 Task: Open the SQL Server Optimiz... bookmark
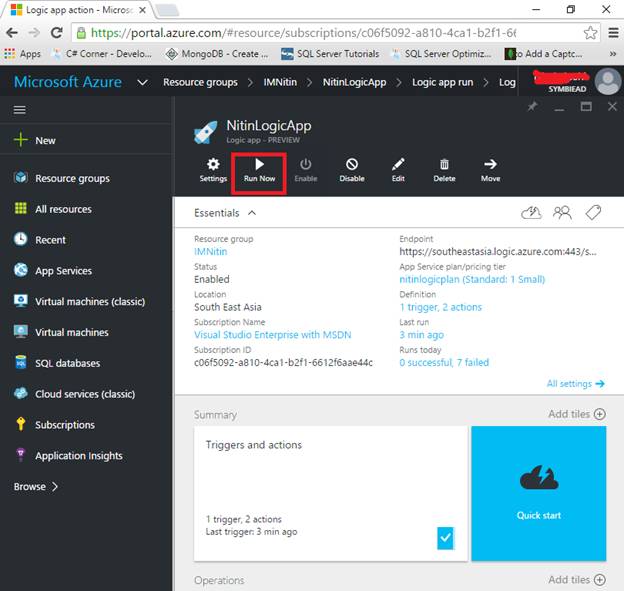coord(441,54)
